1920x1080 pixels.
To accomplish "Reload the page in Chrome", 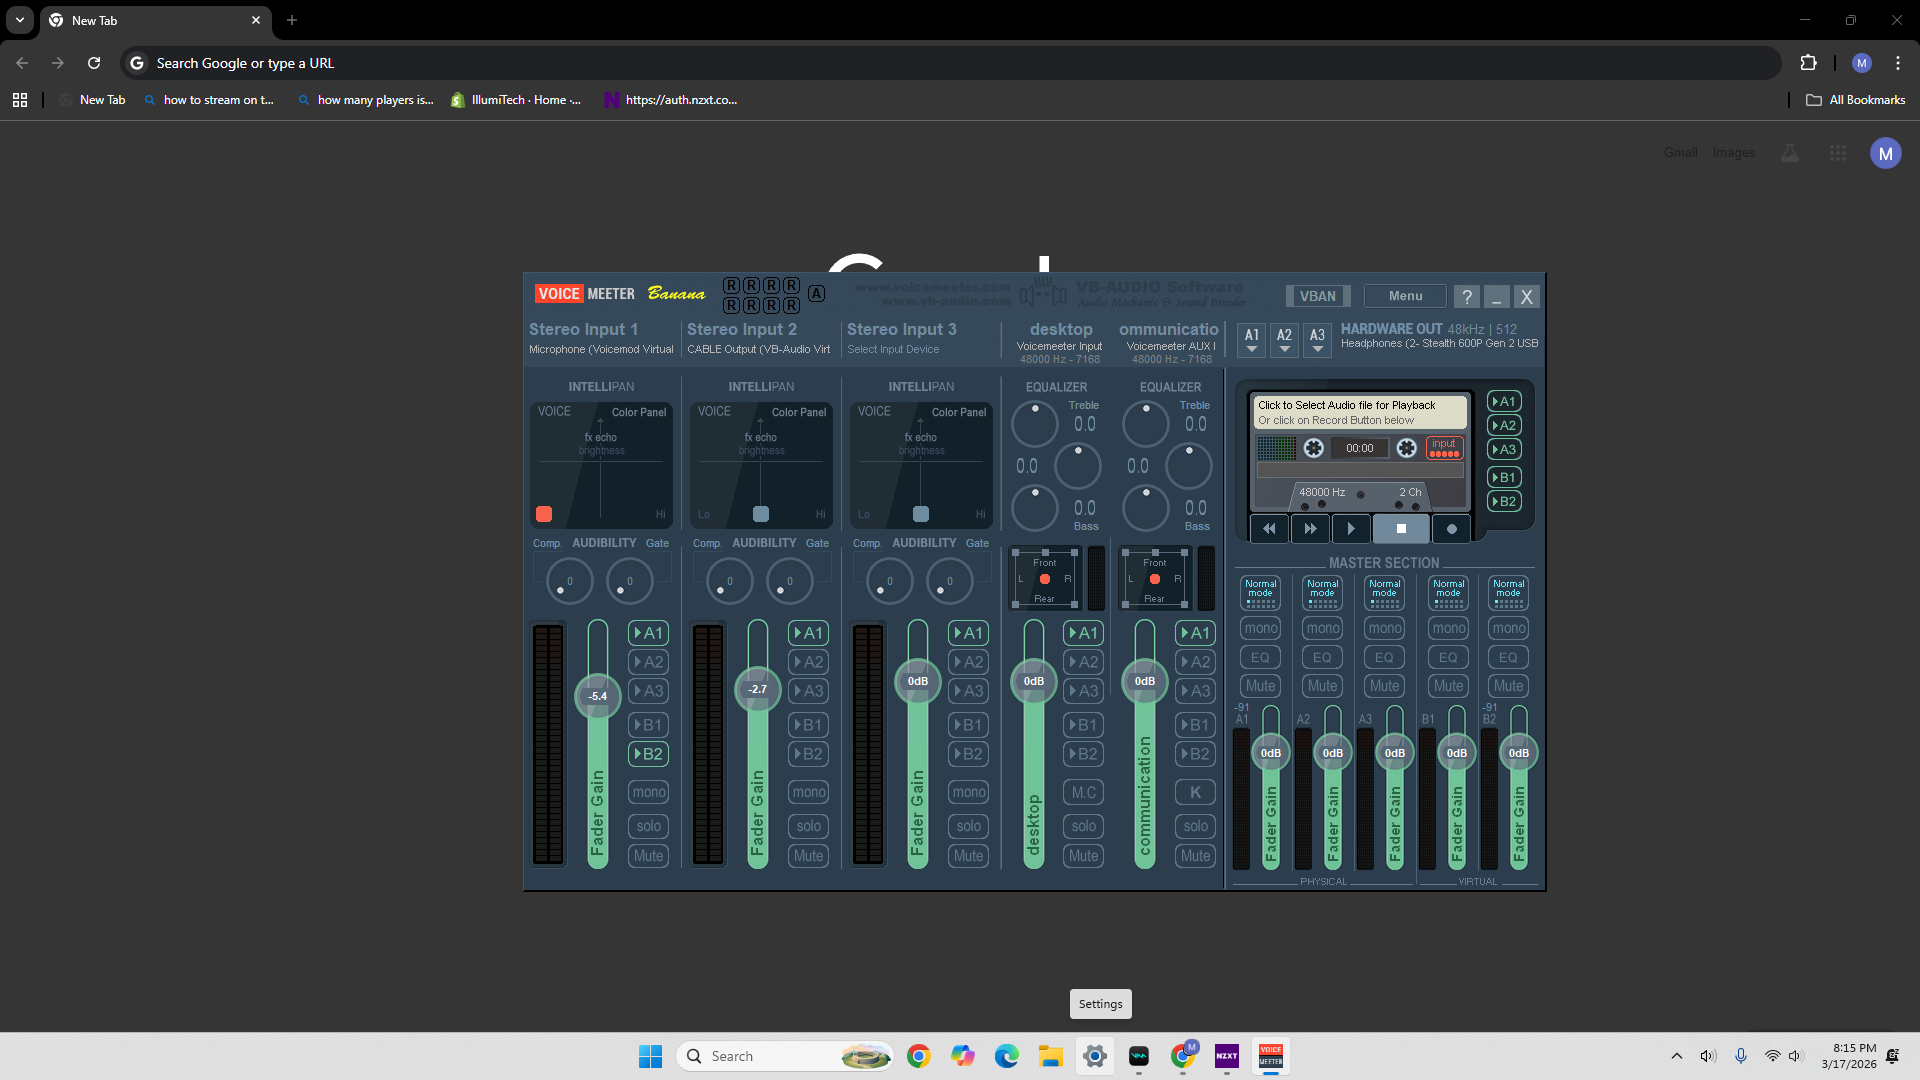I will tap(94, 63).
